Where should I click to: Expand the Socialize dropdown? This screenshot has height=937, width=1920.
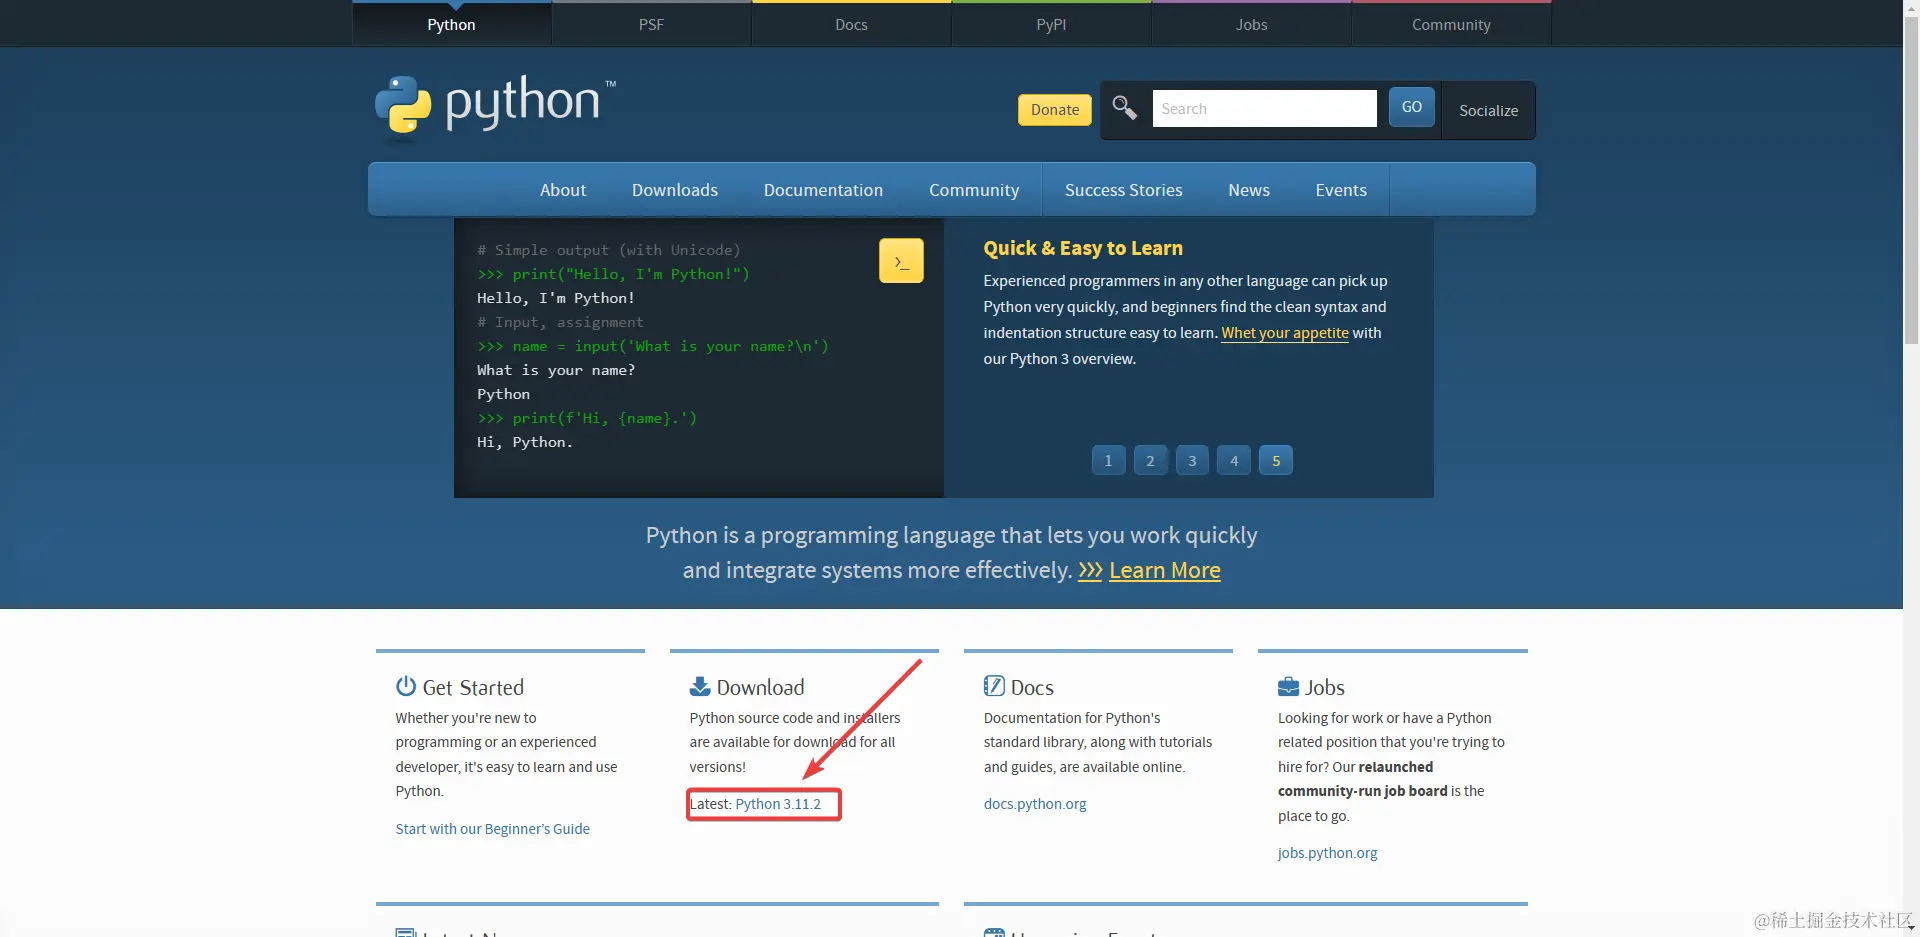[x=1488, y=110]
